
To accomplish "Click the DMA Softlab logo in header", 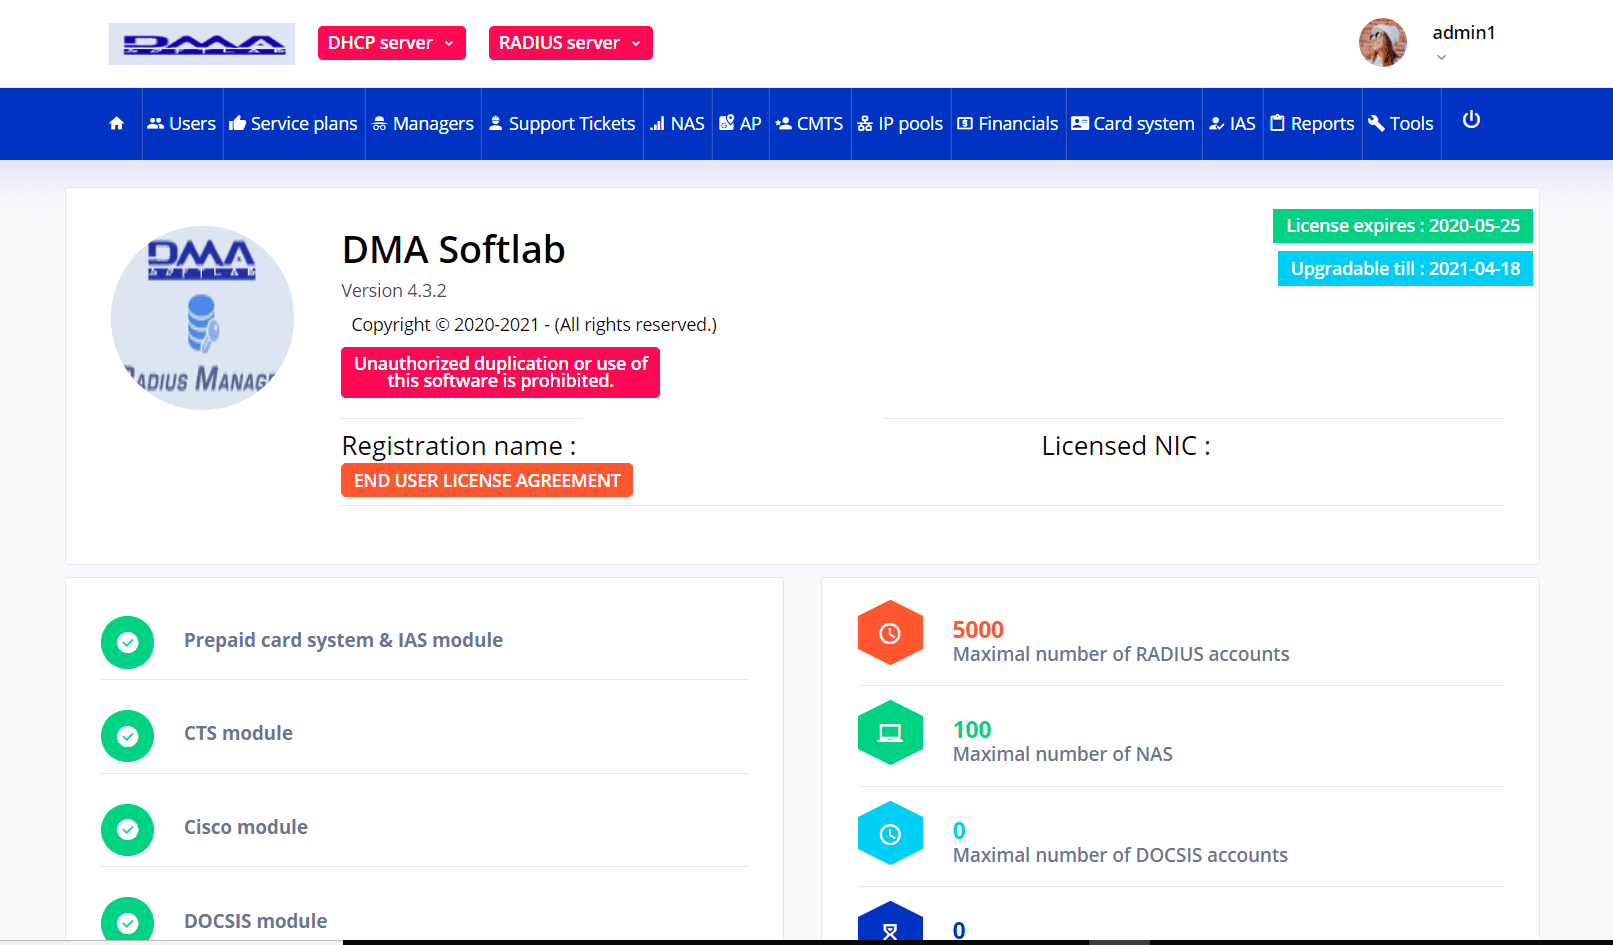I will click(x=202, y=44).
